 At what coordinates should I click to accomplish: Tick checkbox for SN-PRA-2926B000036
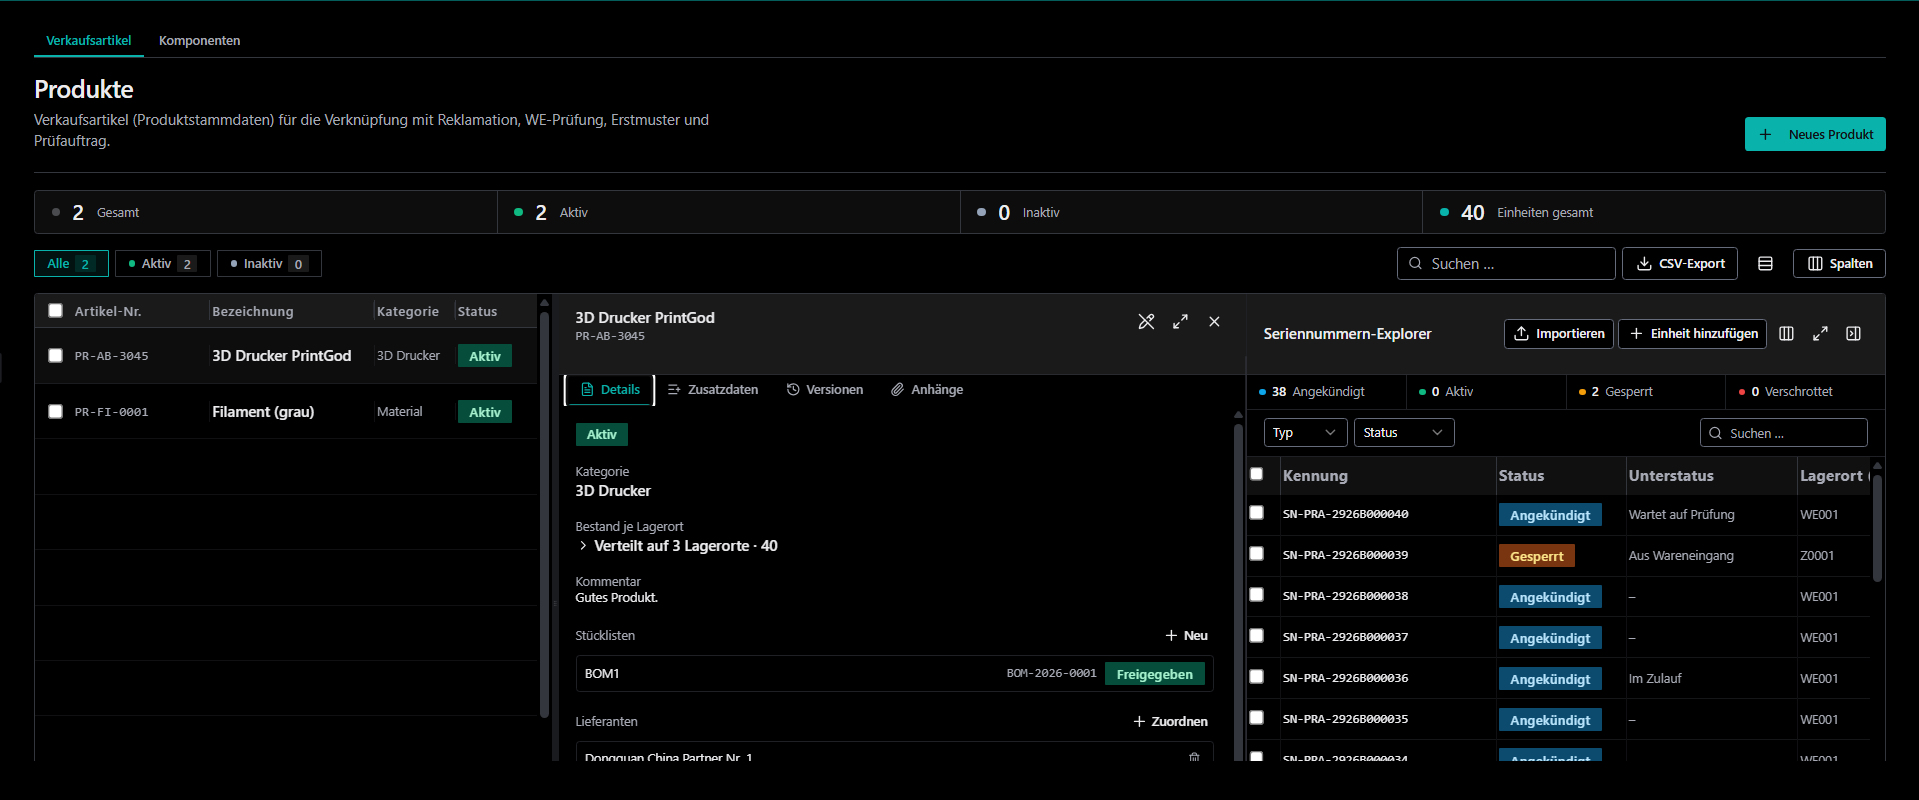tap(1256, 676)
